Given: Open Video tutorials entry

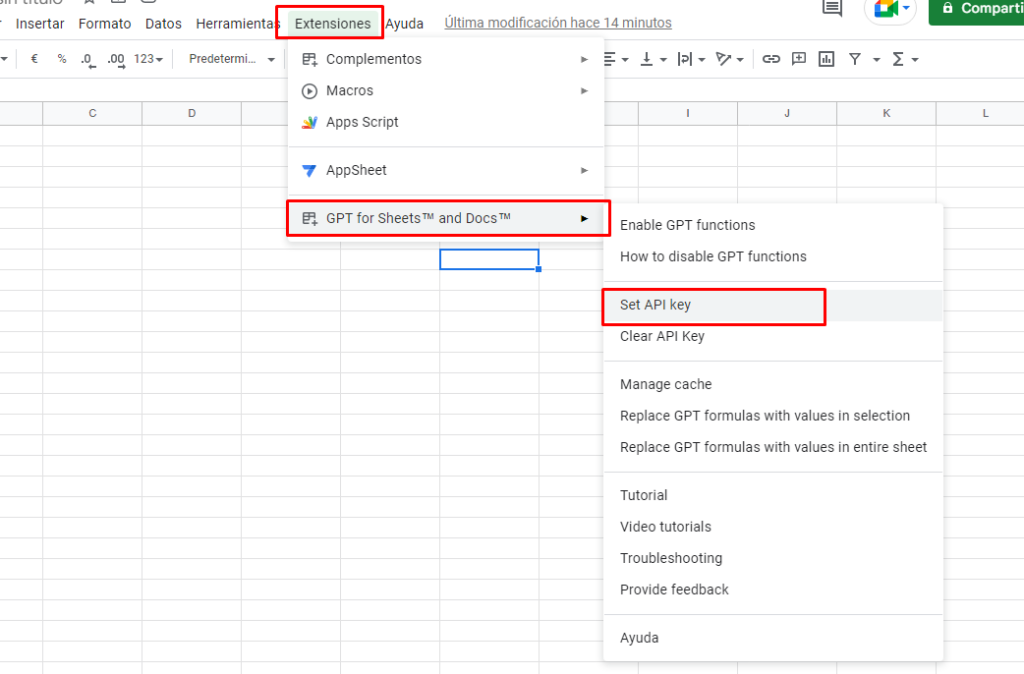Looking at the screenshot, I should (773, 526).
